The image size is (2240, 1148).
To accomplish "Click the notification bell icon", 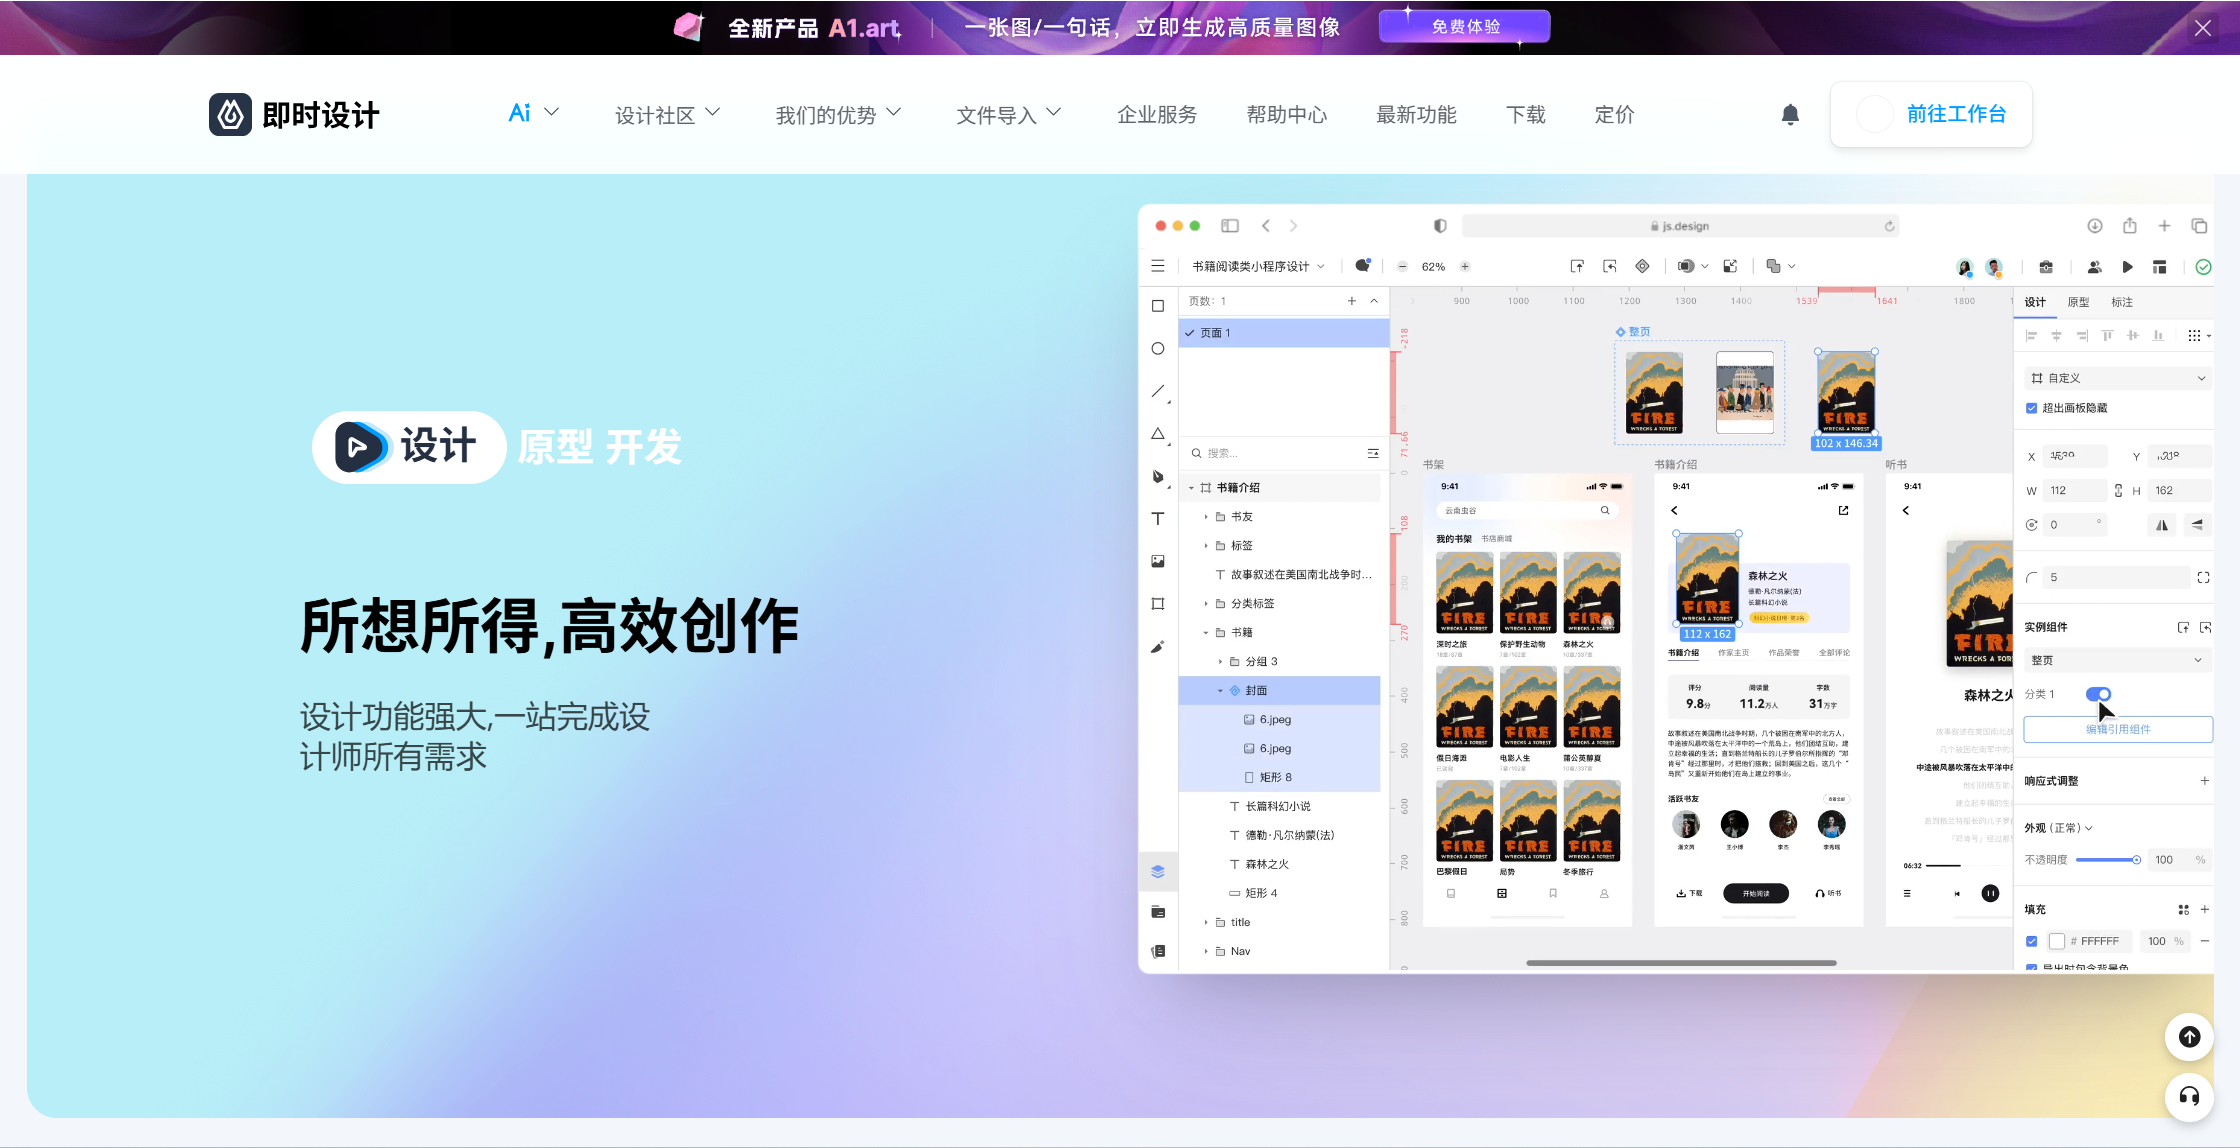I will pyautogui.click(x=1790, y=115).
